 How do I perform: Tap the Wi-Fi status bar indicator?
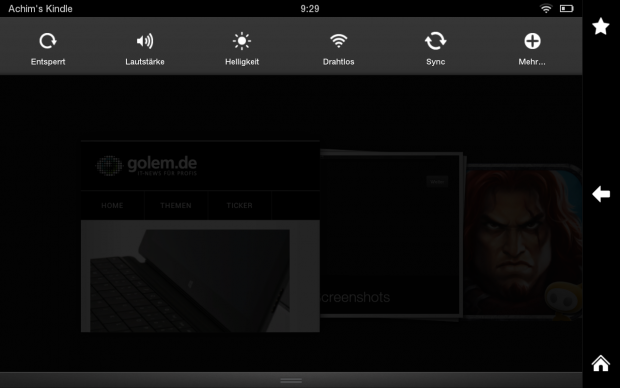click(546, 8)
